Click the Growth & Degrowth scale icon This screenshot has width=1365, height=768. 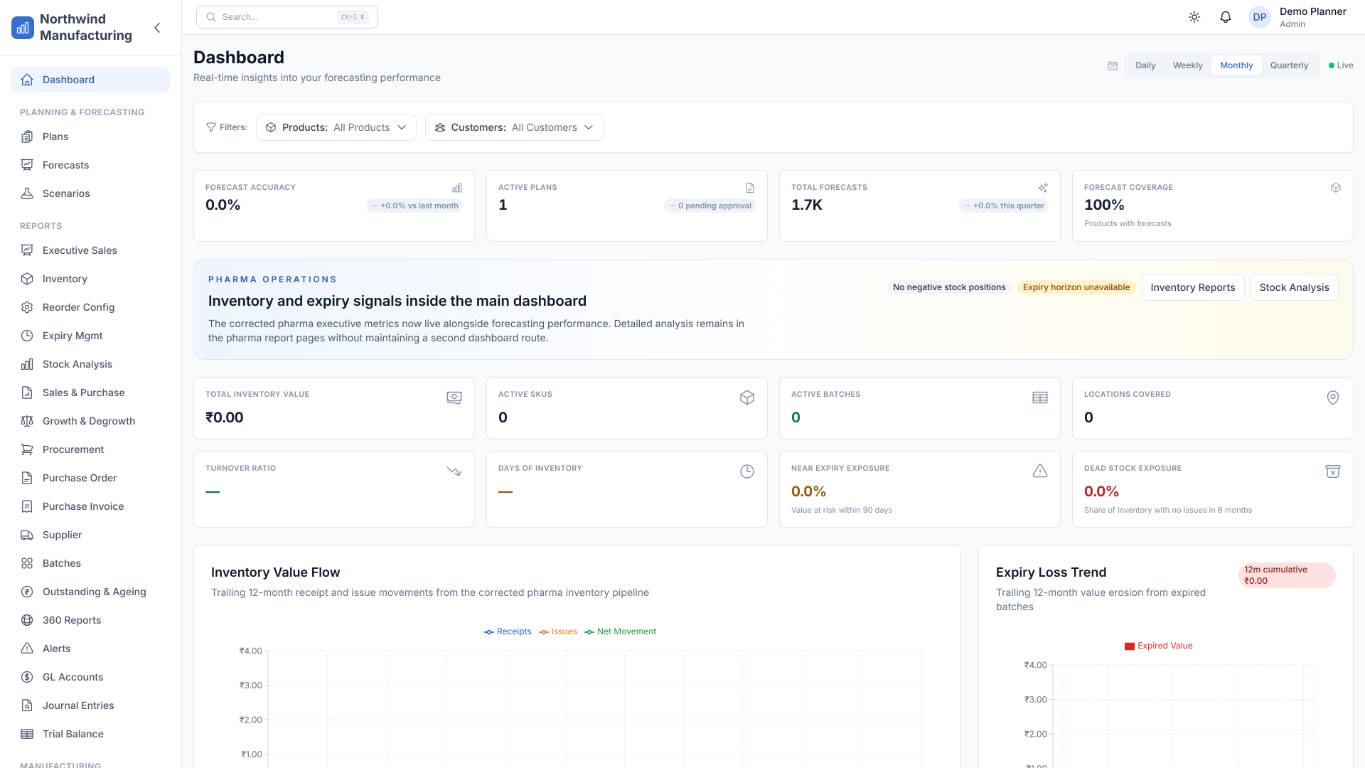[x=27, y=421]
